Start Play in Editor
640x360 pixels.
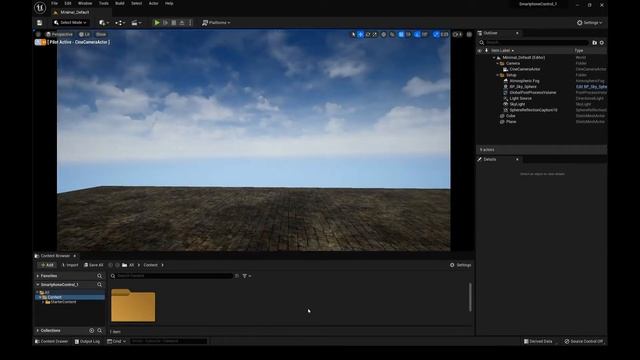click(x=157, y=23)
